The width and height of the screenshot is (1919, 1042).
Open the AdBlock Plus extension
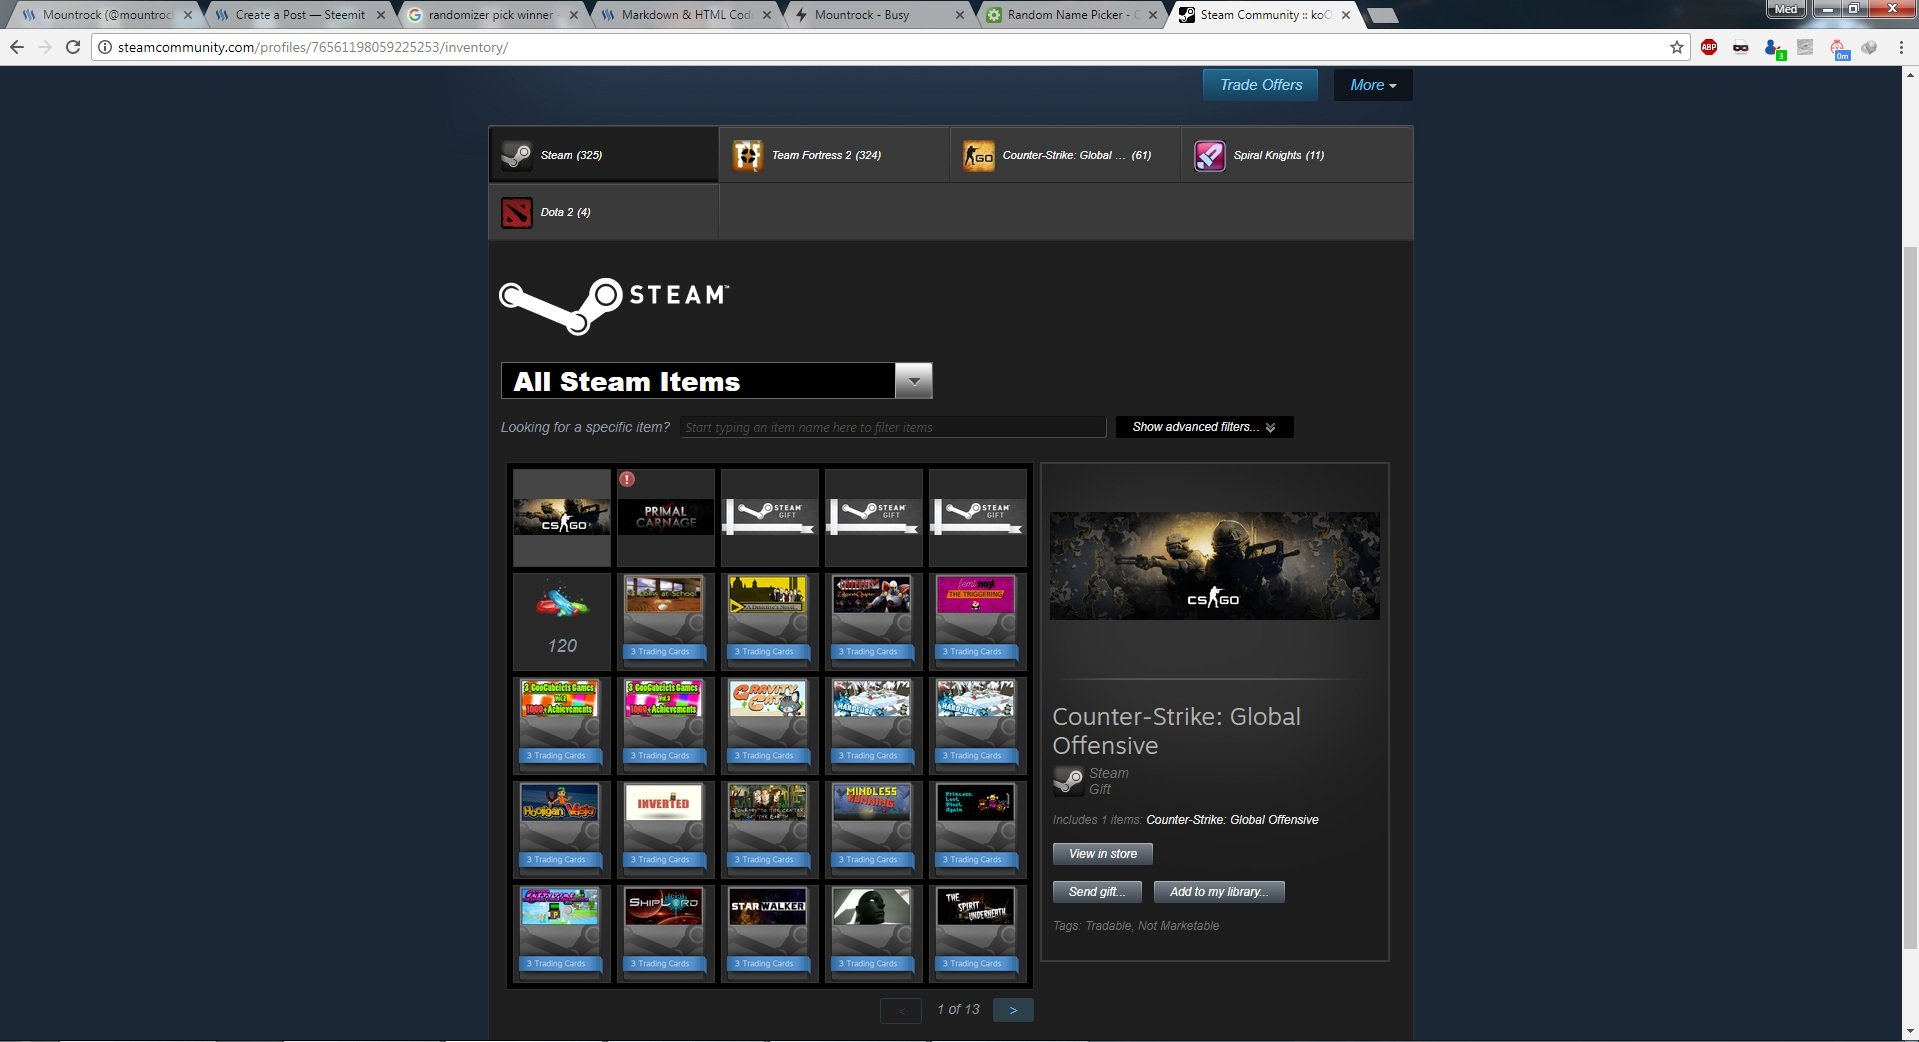pos(1709,47)
